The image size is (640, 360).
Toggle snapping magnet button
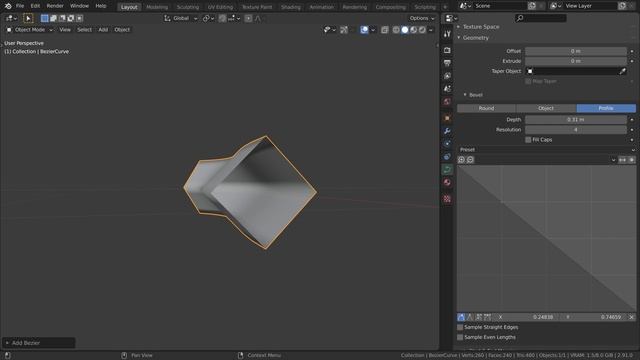[222, 18]
